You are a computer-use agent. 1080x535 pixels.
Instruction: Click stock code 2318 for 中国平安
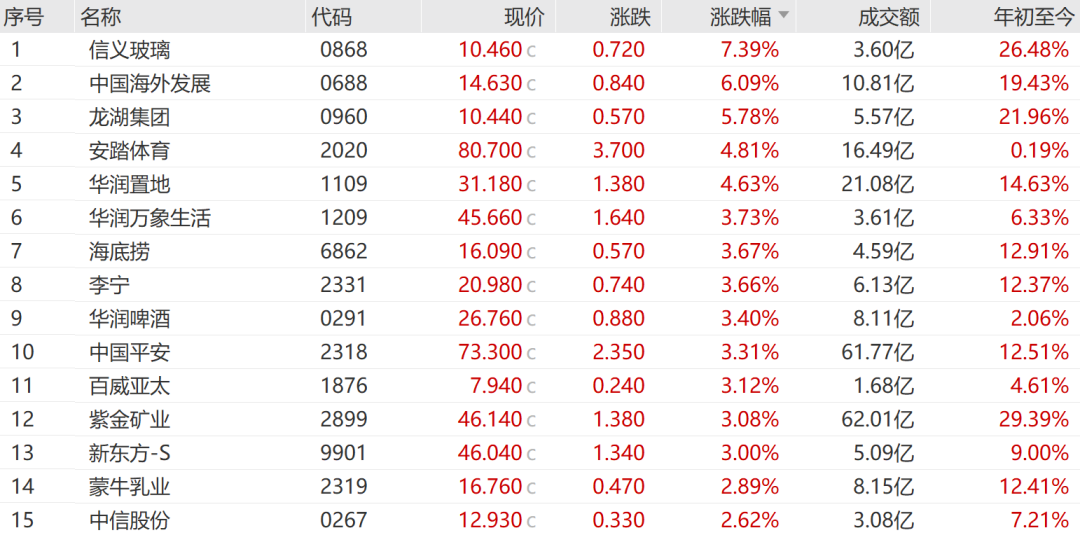(344, 352)
